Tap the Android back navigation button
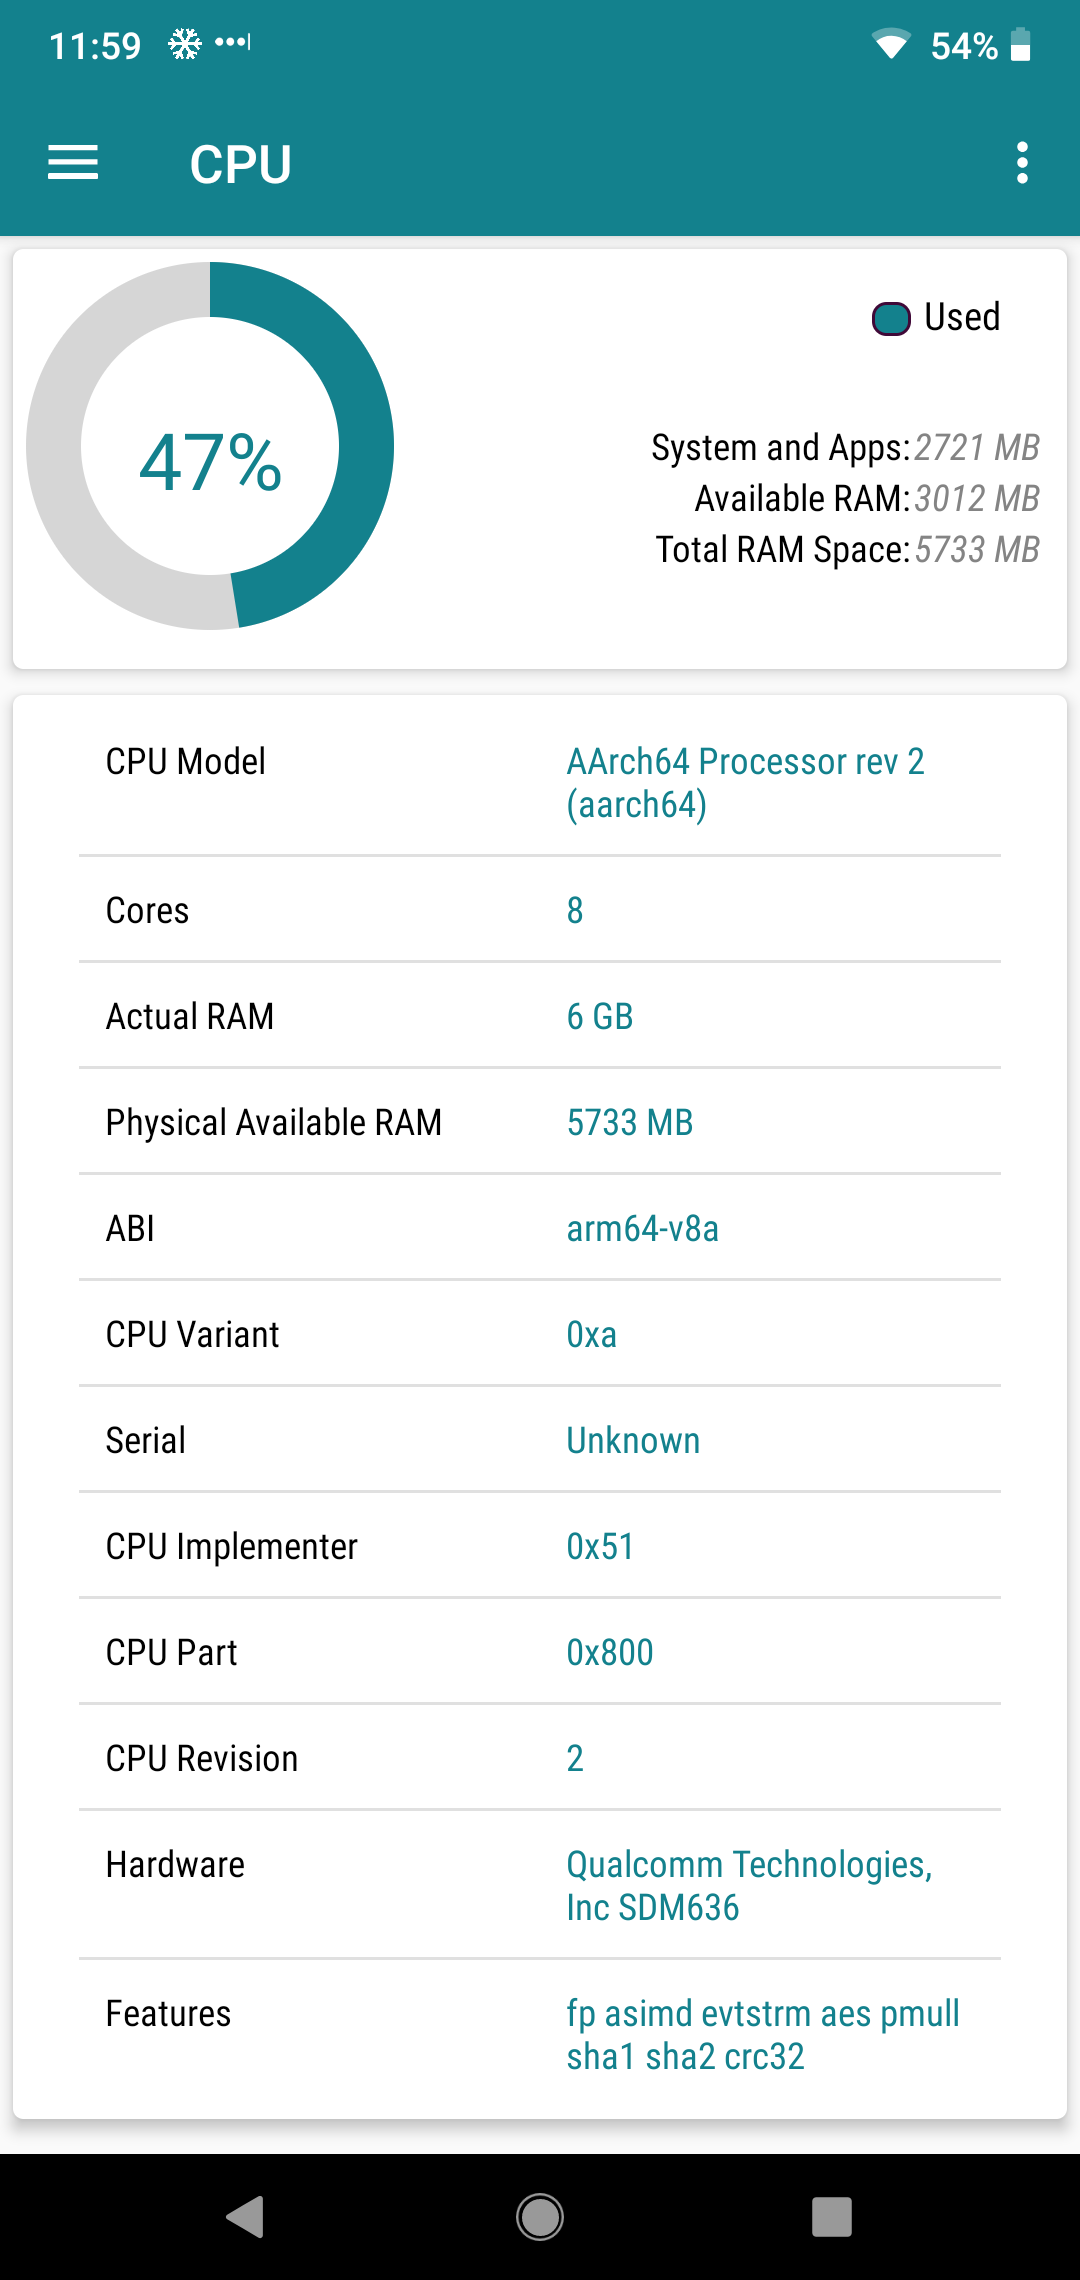The height and width of the screenshot is (2280, 1080). click(x=245, y=2216)
